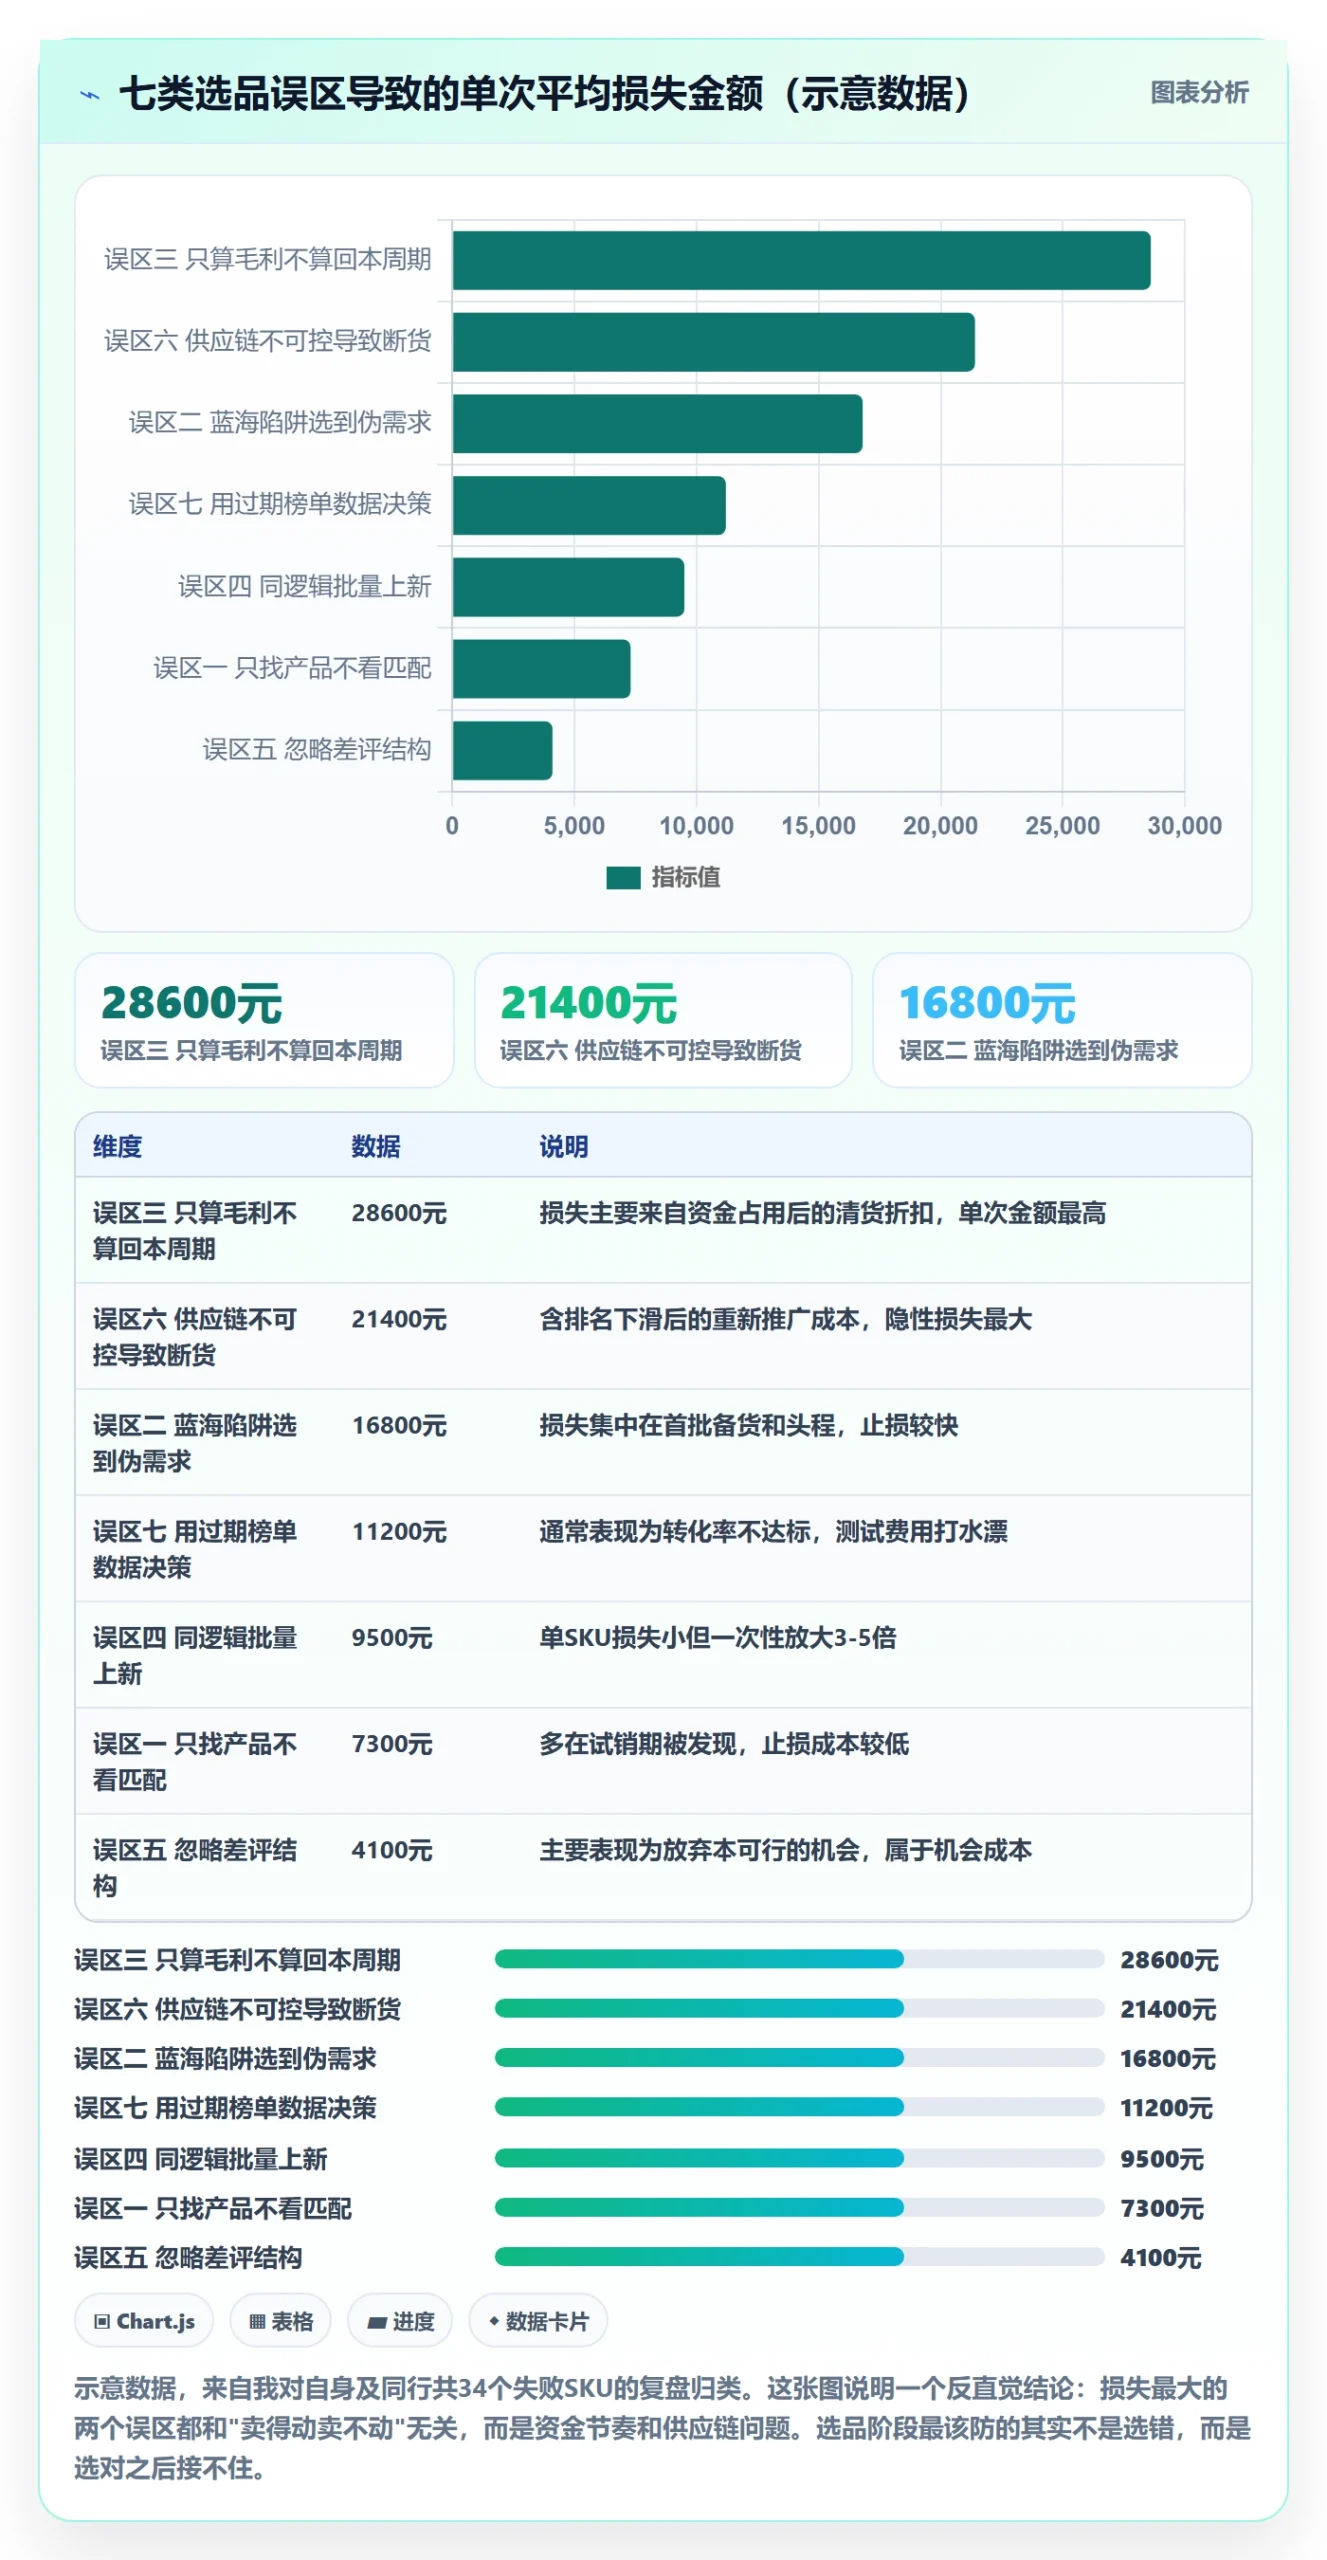The image size is (1327, 2560).
Task: Click the table cell reading 含排名下滑后的重新推广成本
Action: 786,1319
